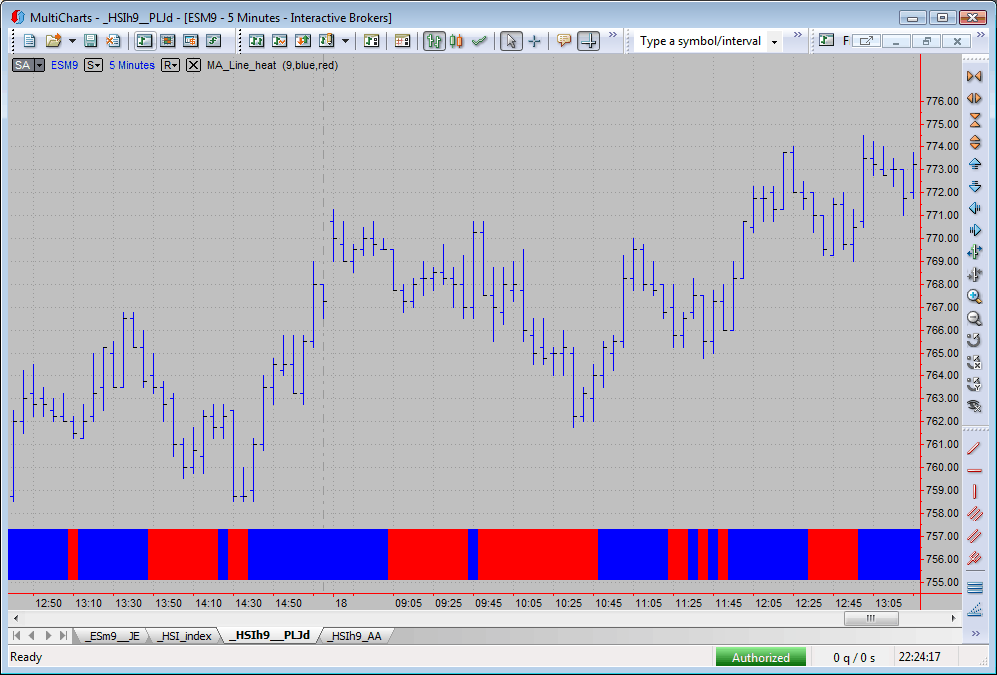
Task: Switch to the _HSI_index workspace tab
Action: pyautogui.click(x=184, y=636)
